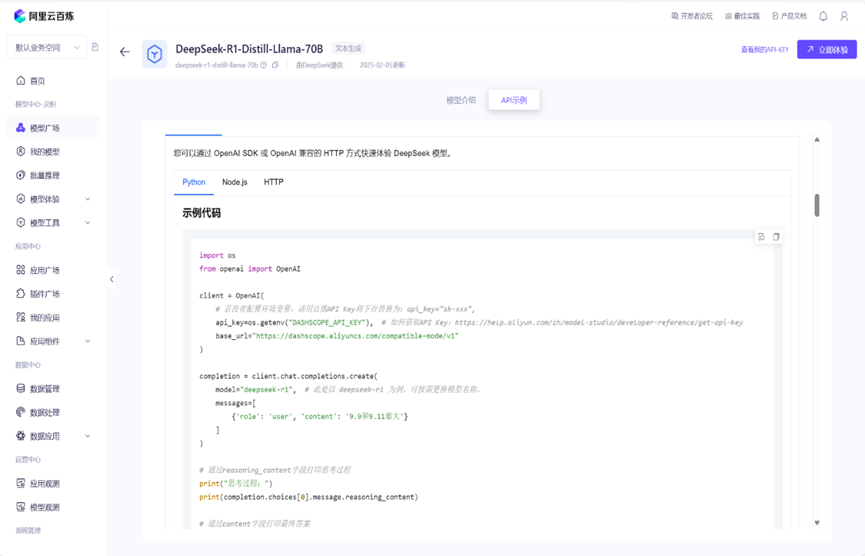Click the vertical scrollbar thumb
This screenshot has width=865, height=556.
tap(817, 205)
